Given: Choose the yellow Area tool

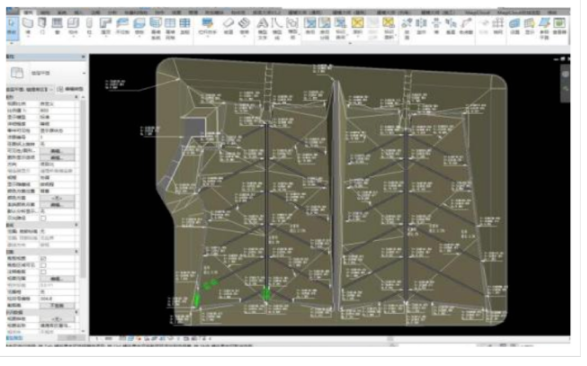Looking at the screenshot, I should pos(358,27).
